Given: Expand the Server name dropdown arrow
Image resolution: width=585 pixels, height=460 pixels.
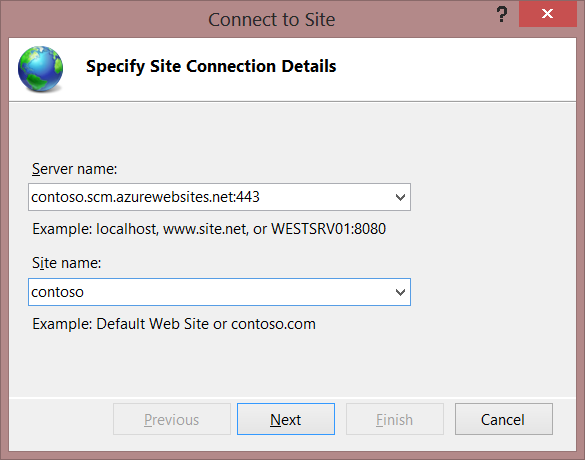Looking at the screenshot, I should coord(400,197).
